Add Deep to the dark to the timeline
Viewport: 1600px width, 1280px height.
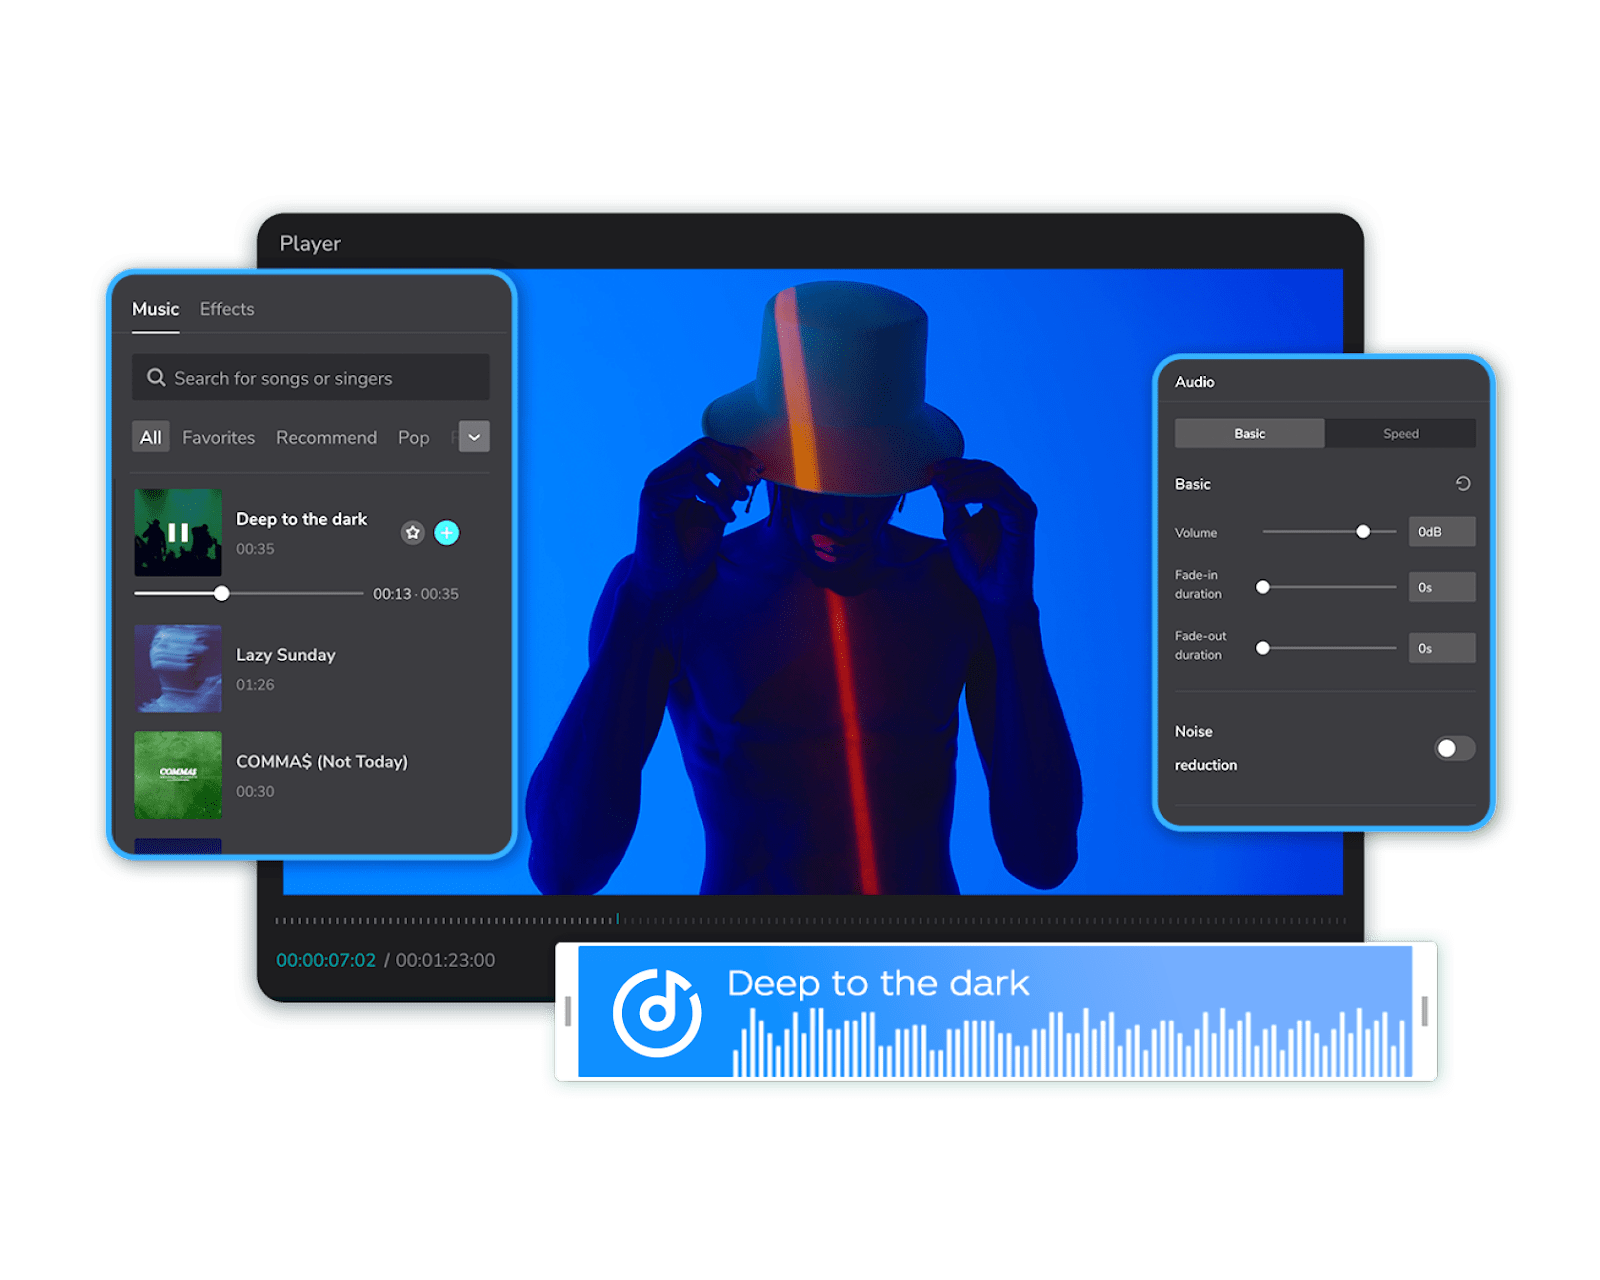tap(447, 533)
